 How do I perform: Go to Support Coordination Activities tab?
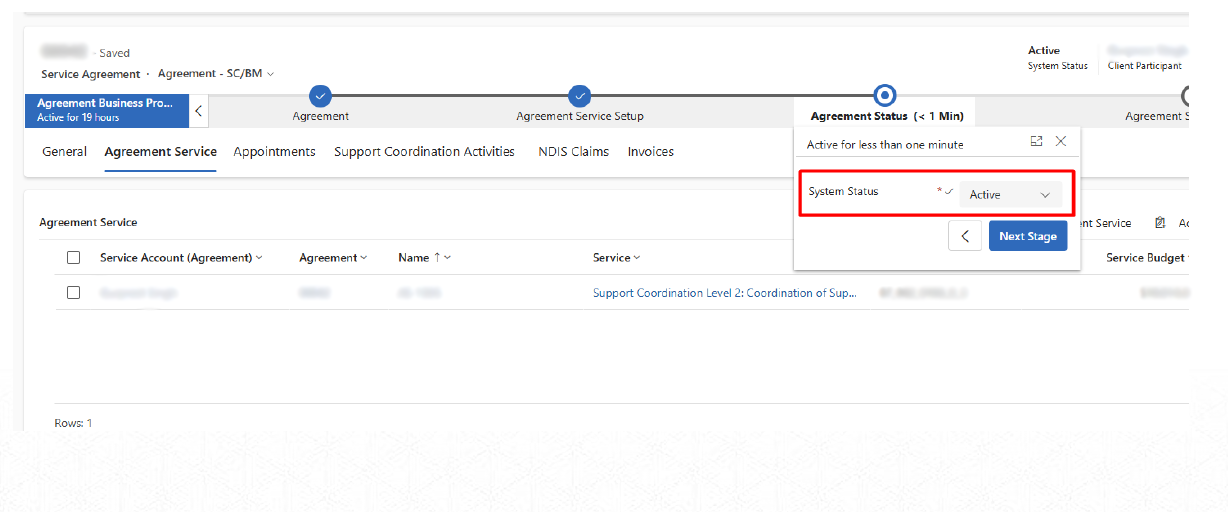(x=424, y=152)
